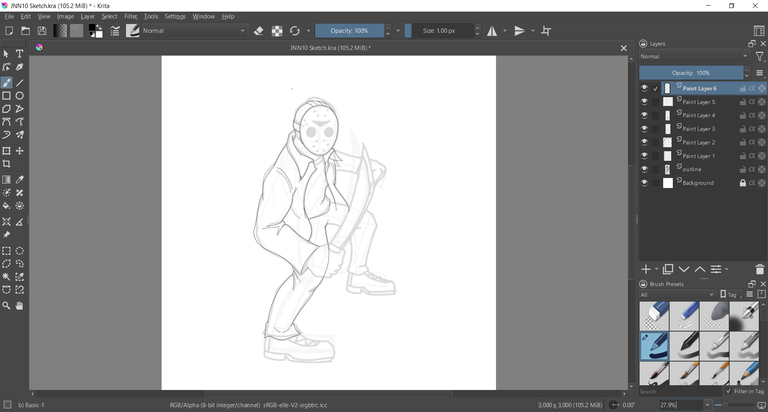Toggle preserve alpha in toolbar
The image size is (768, 412).
[x=277, y=31]
